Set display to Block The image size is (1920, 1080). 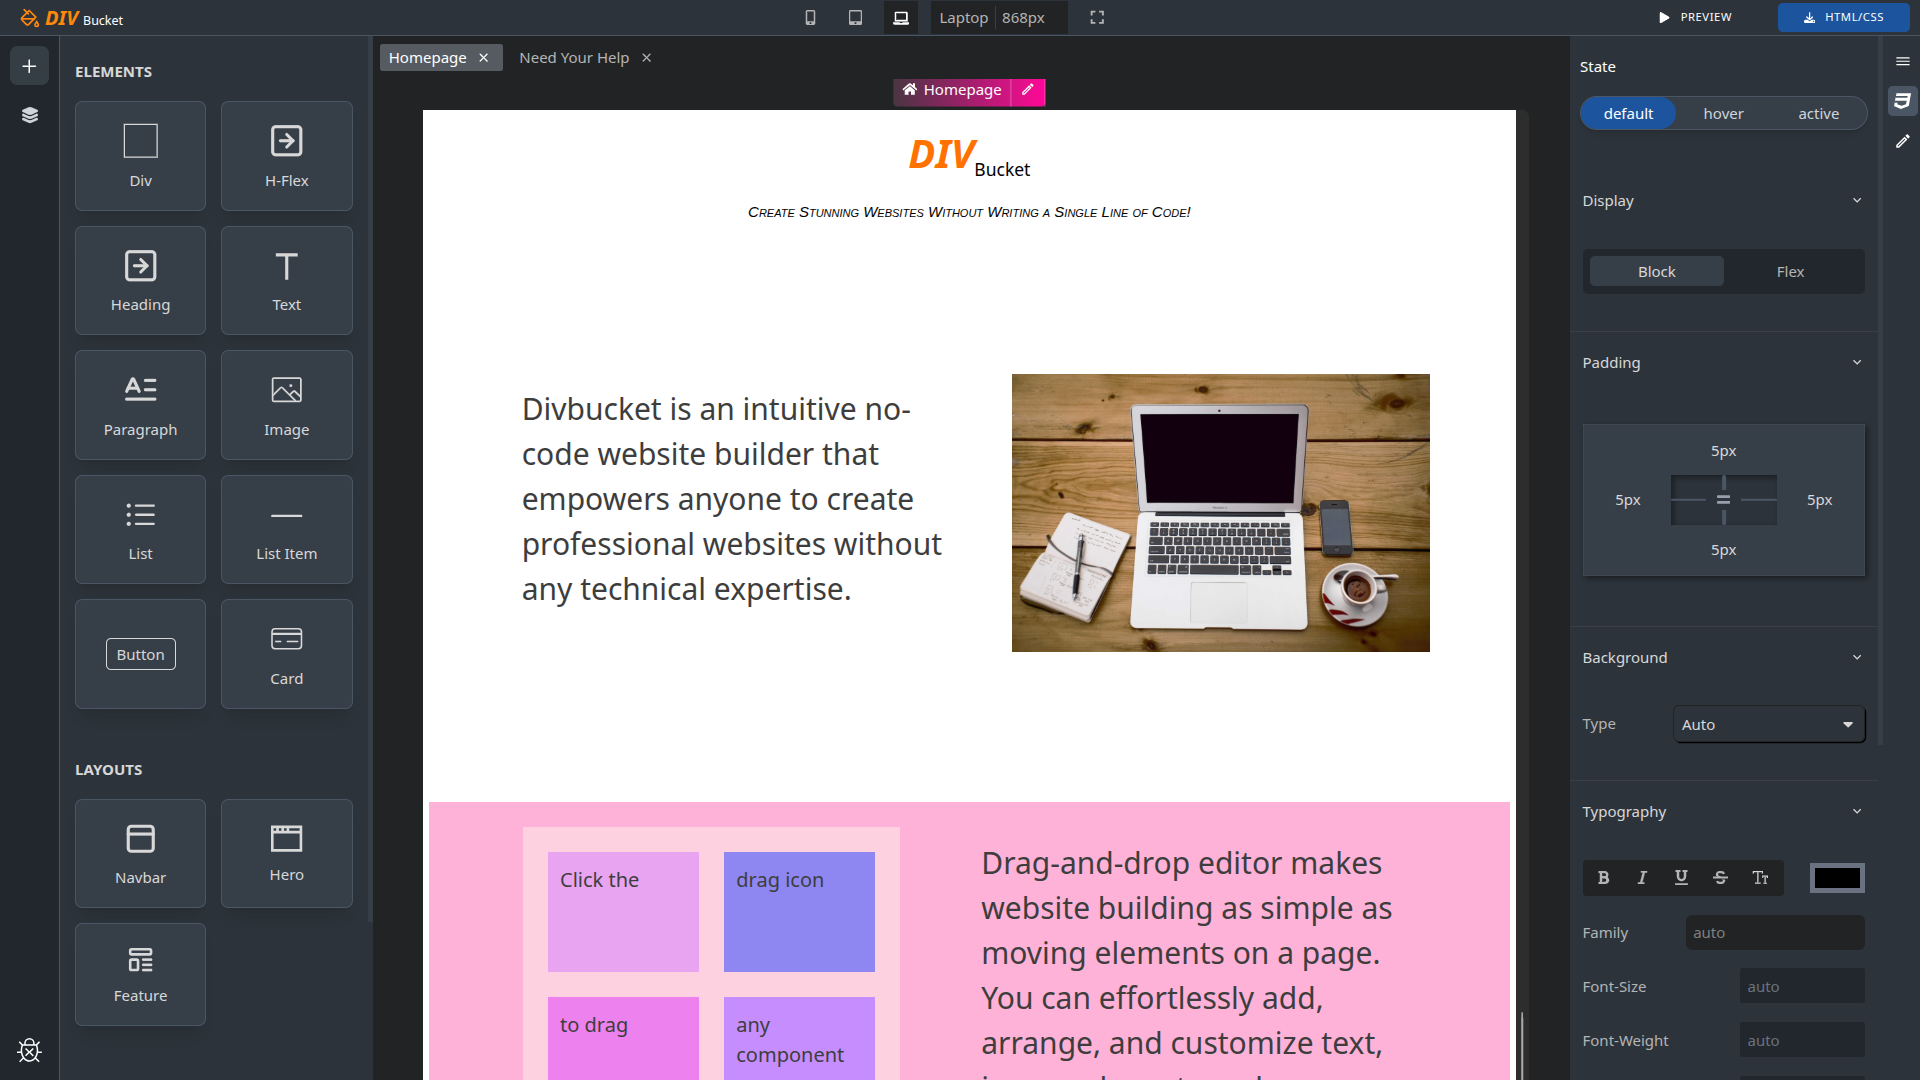click(x=1656, y=272)
